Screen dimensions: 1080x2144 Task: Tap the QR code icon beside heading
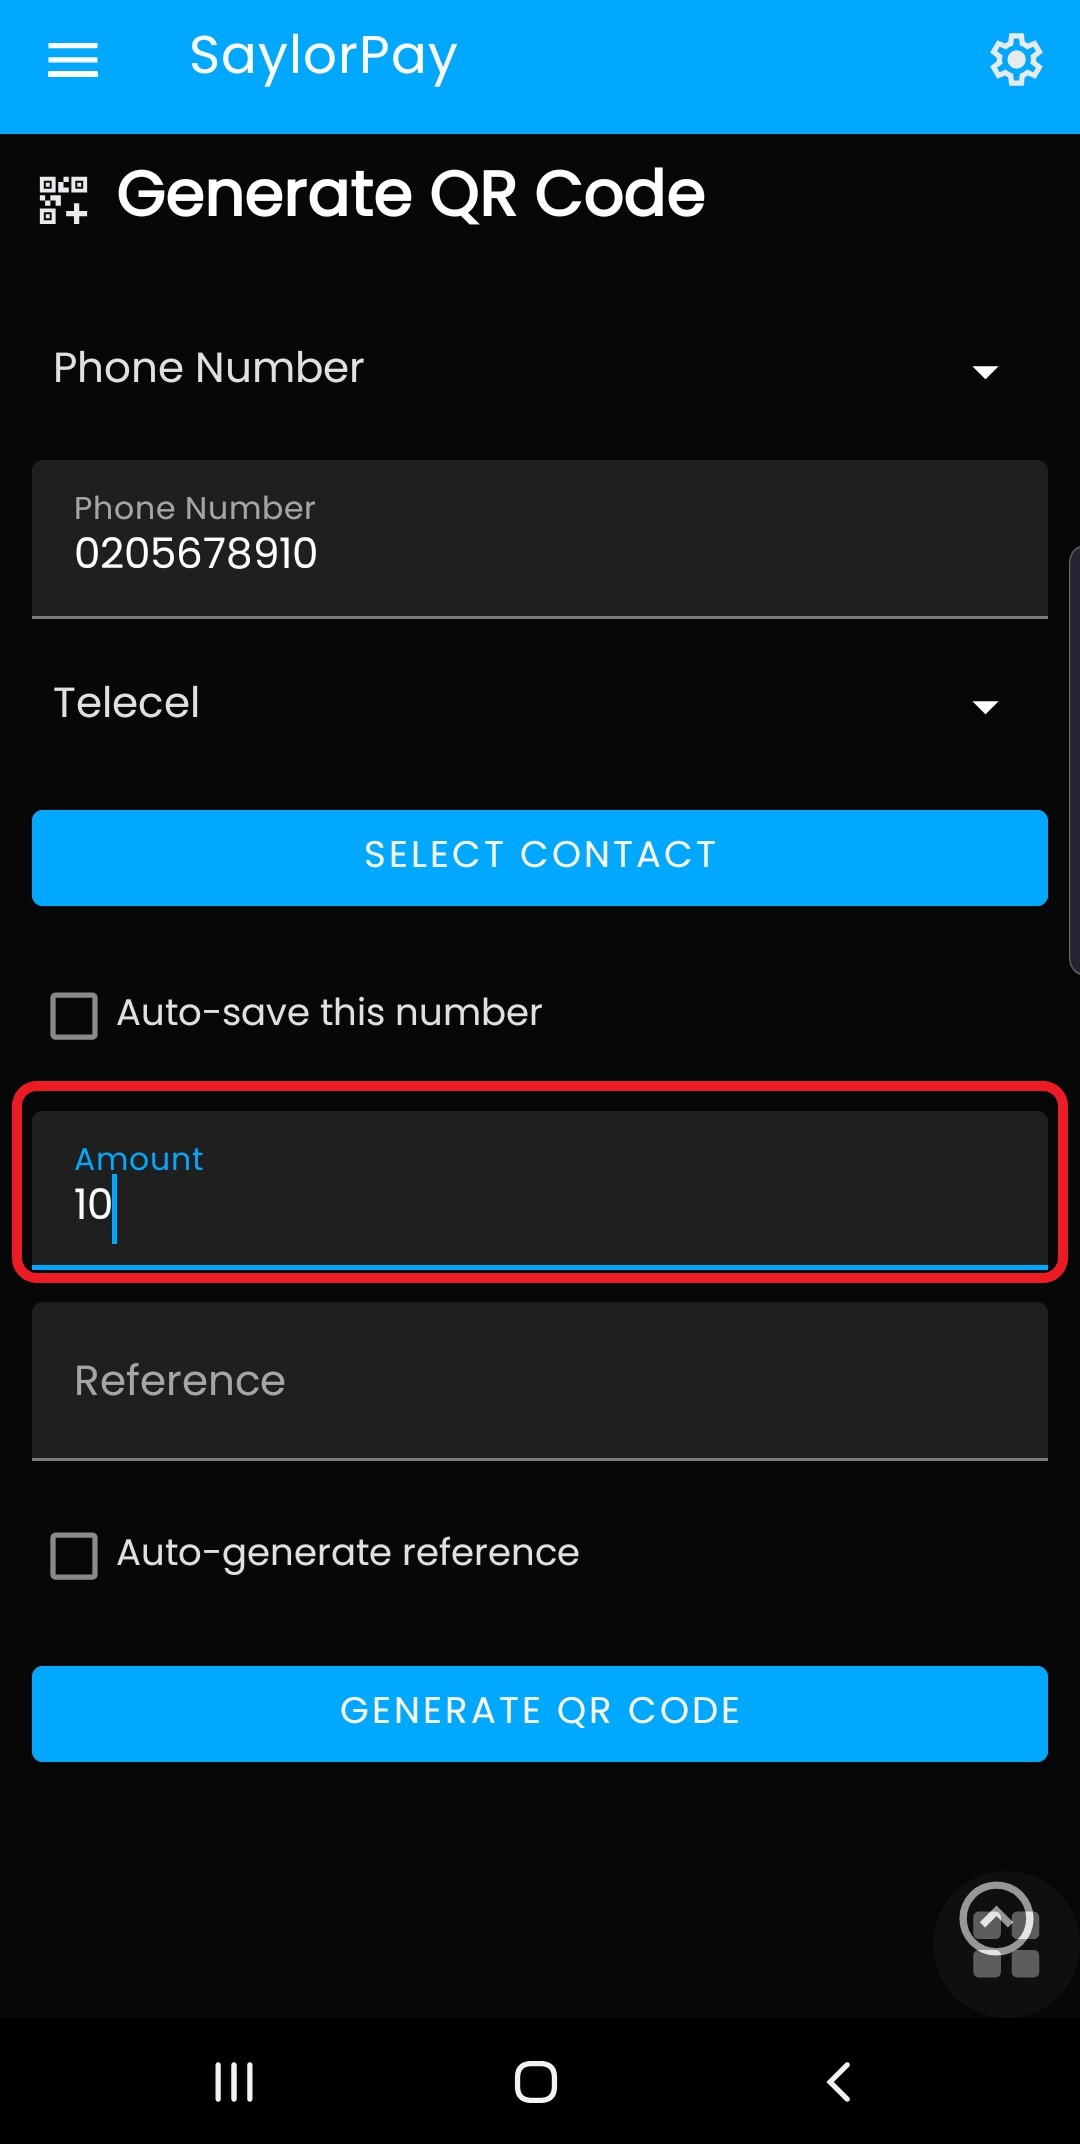[x=63, y=199]
